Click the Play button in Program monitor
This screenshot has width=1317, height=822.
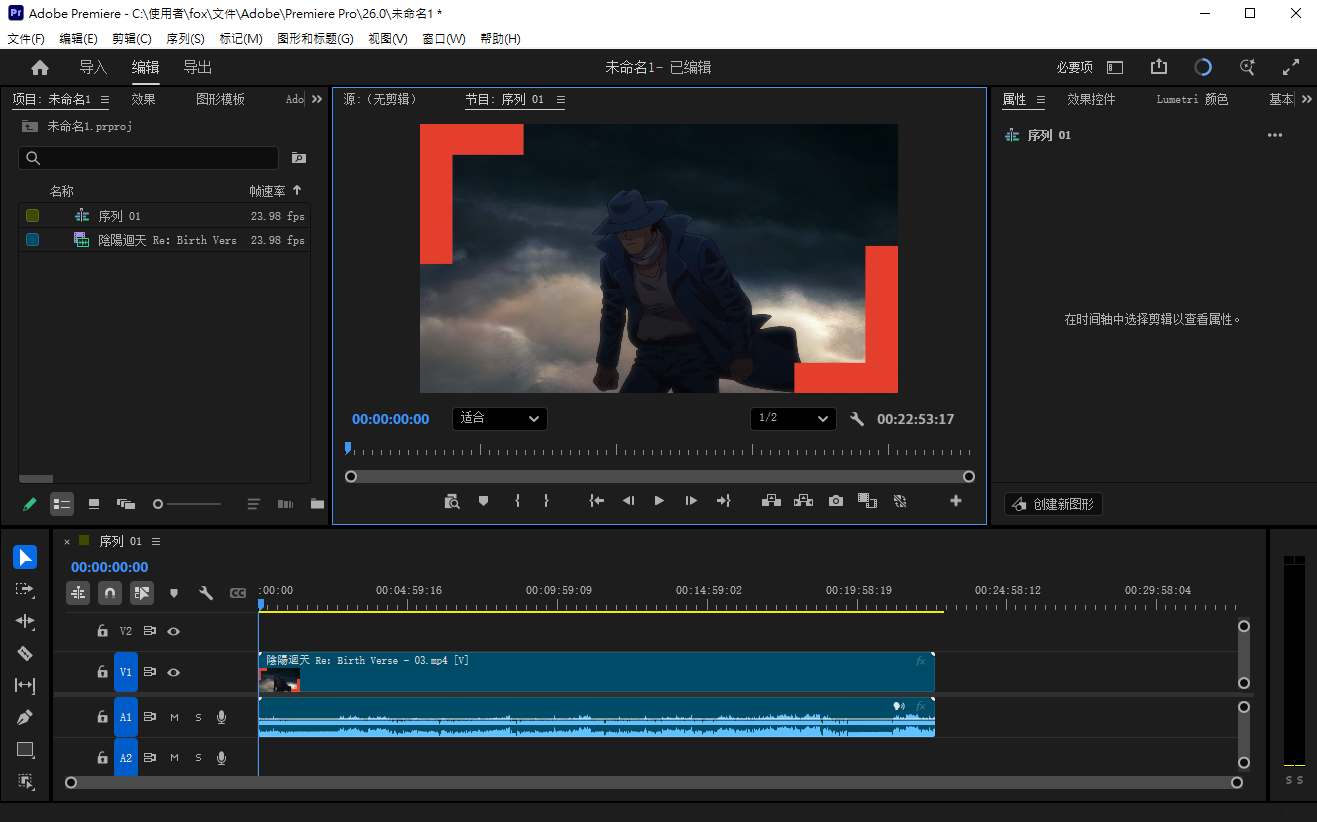[x=659, y=501]
